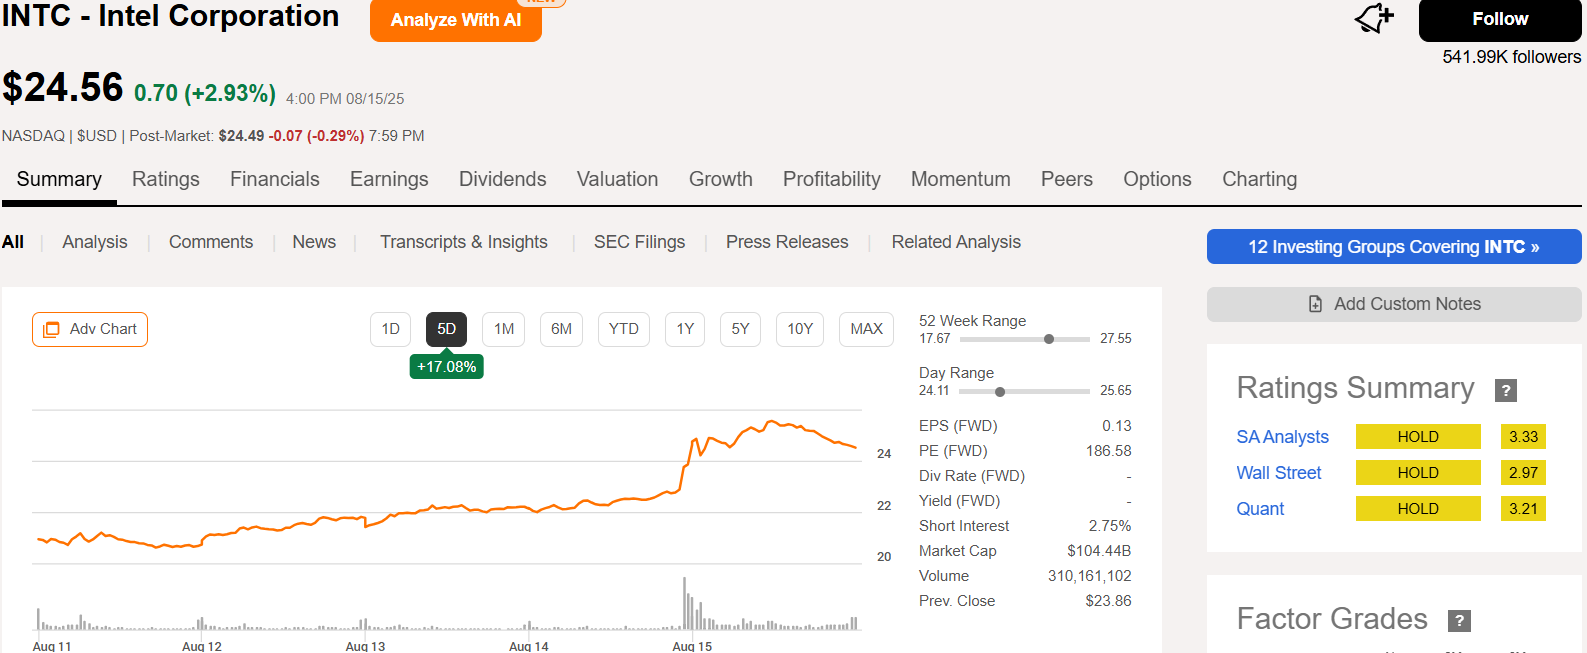Click the Volume 310,161,102 value
Screen dimensions: 1587x653
tap(1090, 576)
